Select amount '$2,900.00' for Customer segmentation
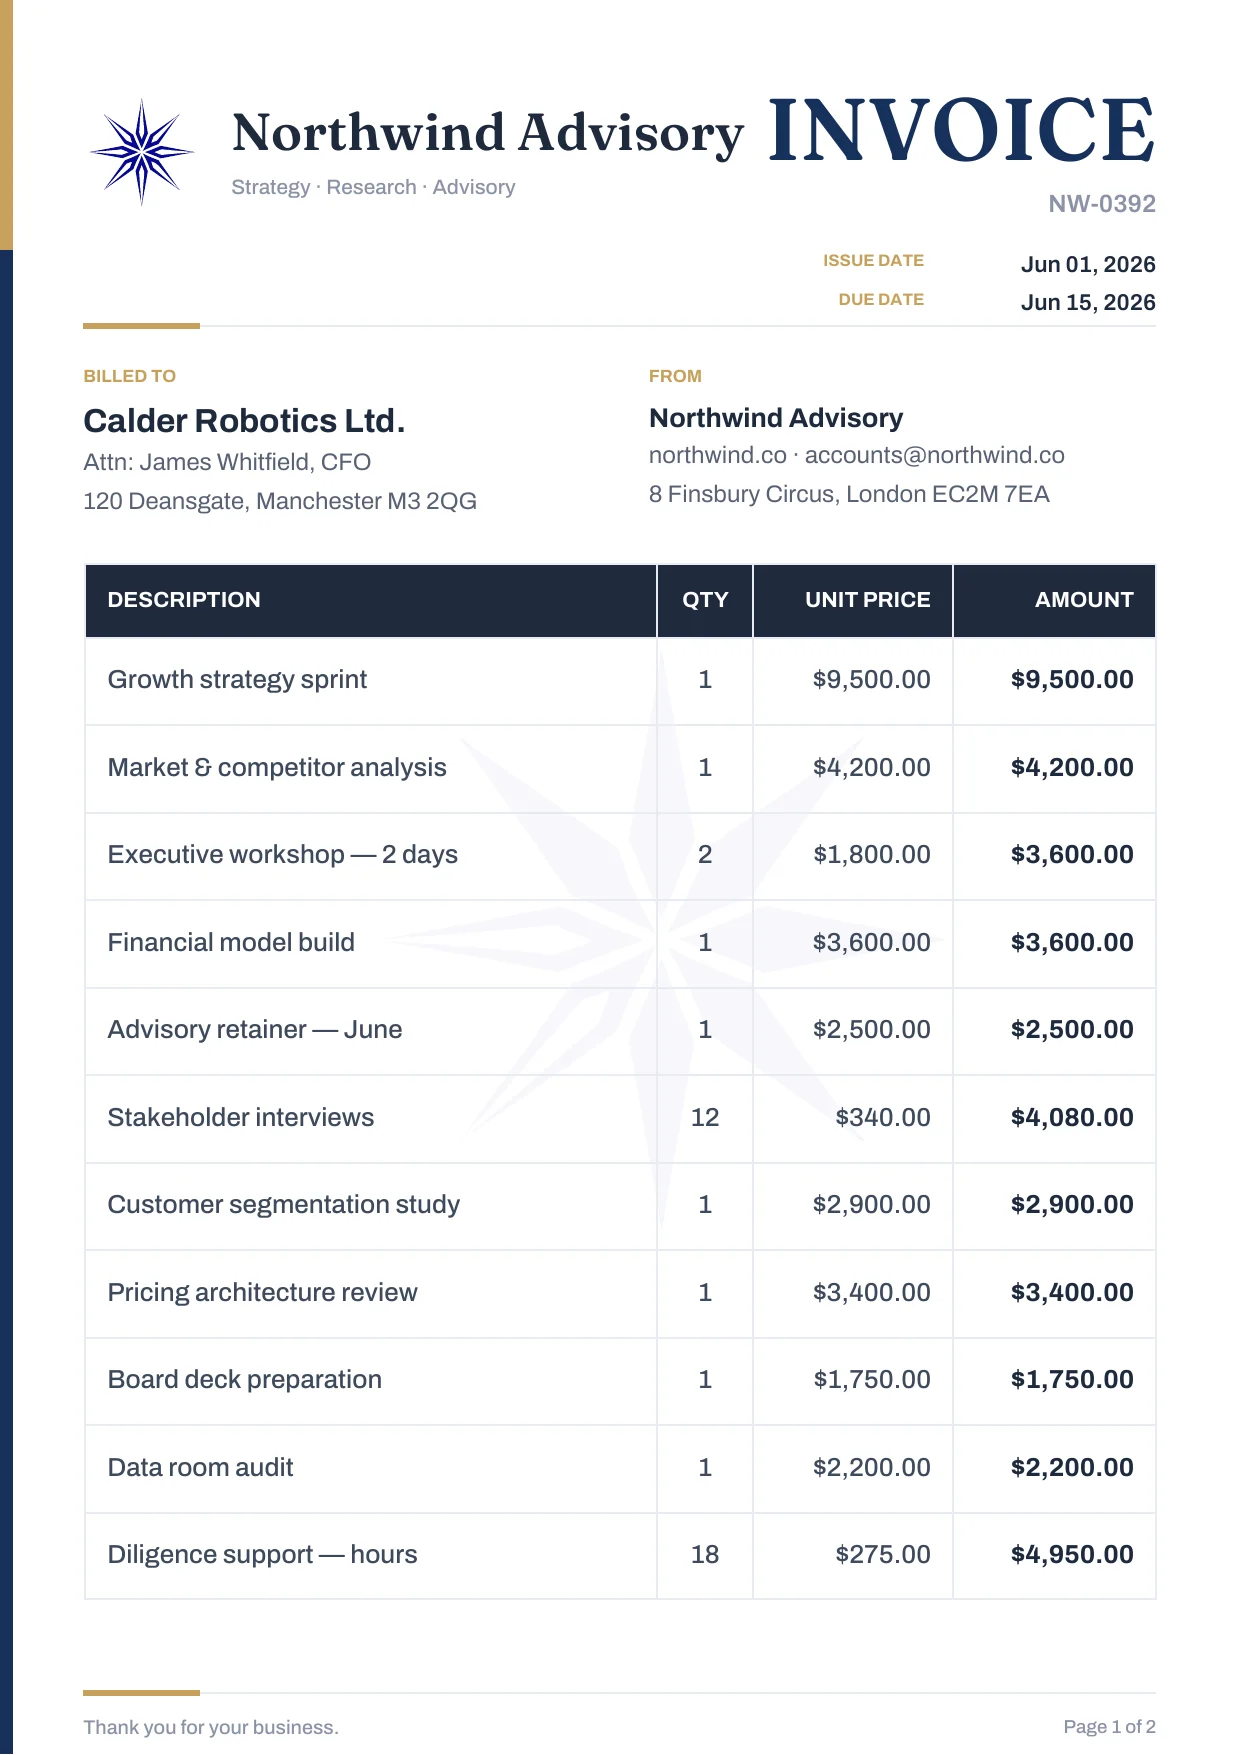Viewport: 1240px width, 1755px height. click(x=1072, y=1205)
